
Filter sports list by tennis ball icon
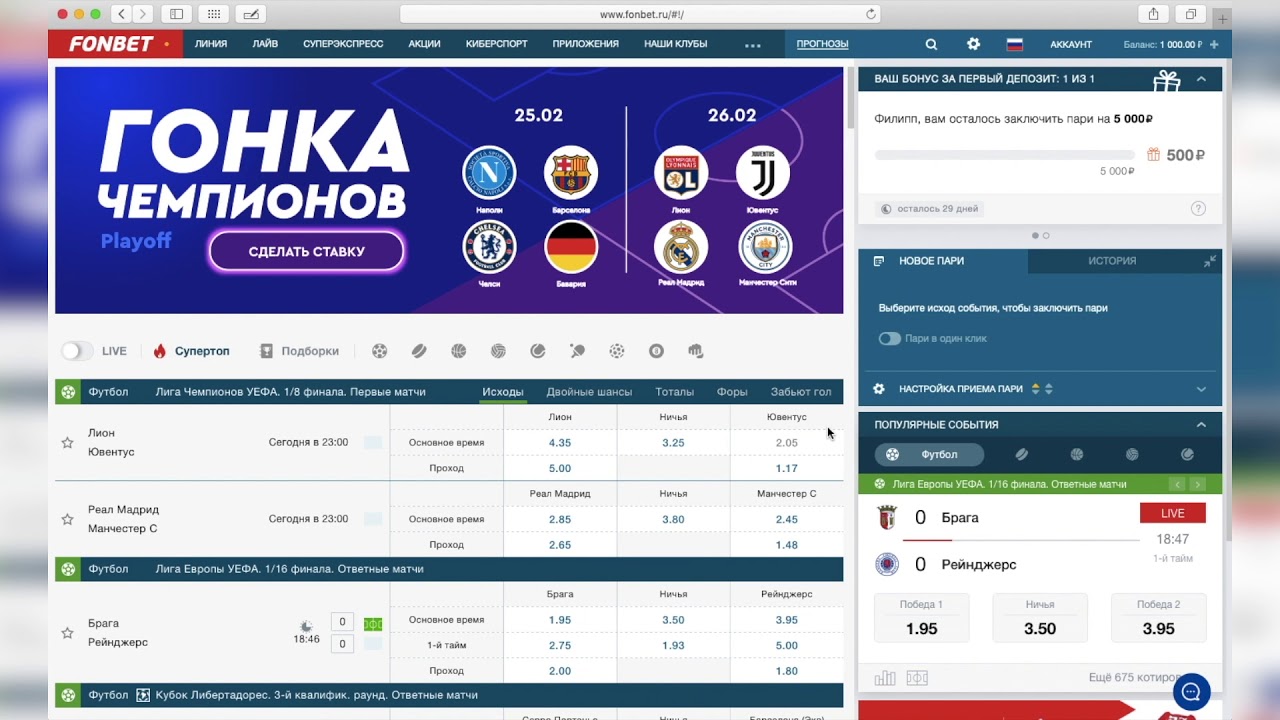click(538, 351)
